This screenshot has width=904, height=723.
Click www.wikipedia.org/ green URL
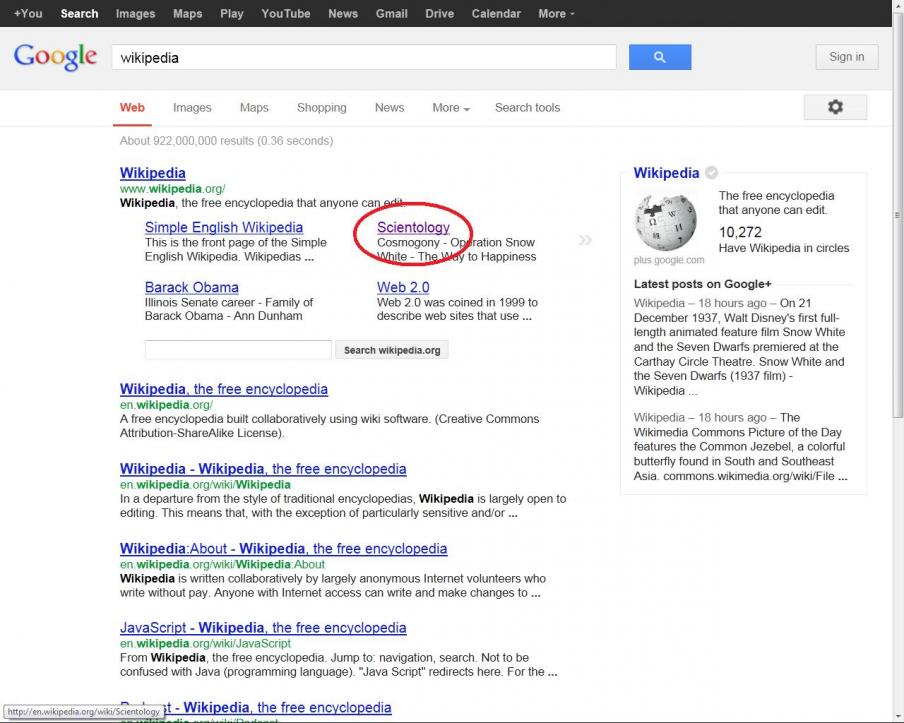coord(172,189)
